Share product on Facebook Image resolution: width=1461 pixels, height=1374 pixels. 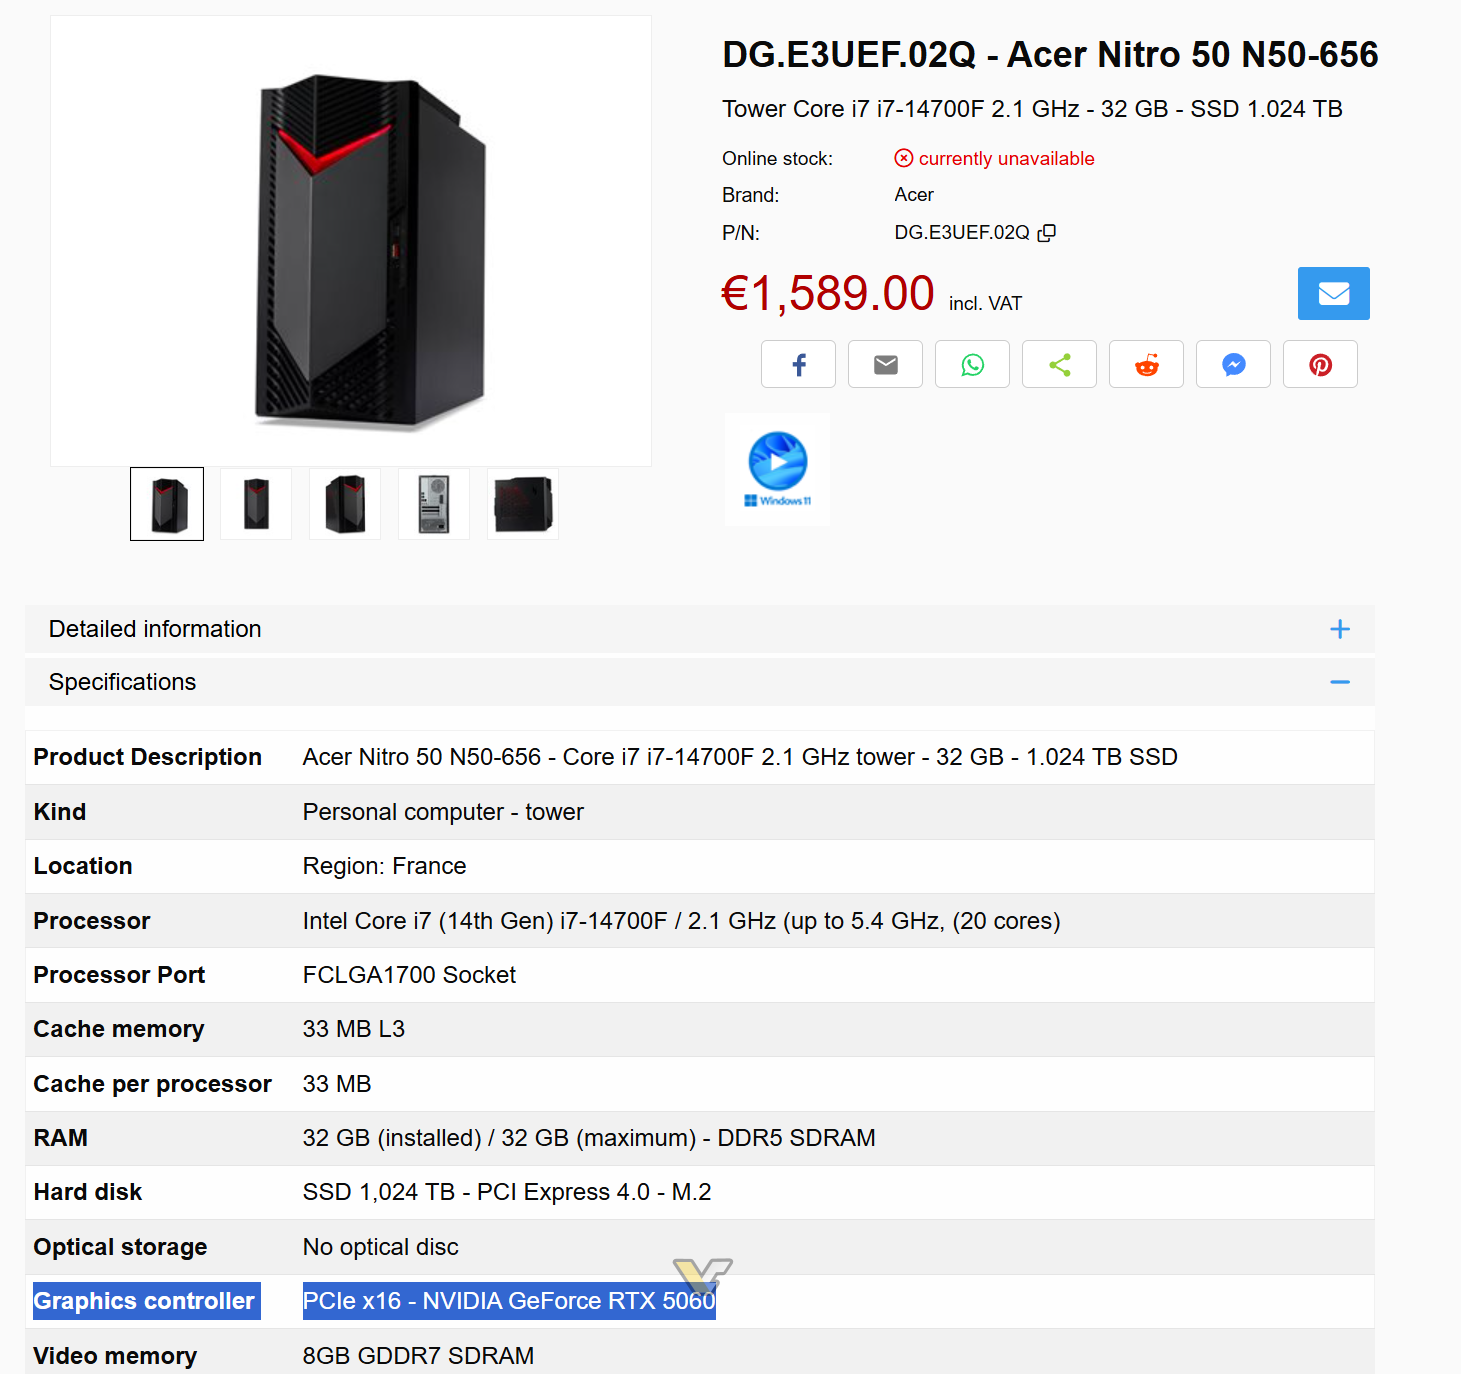pos(798,364)
